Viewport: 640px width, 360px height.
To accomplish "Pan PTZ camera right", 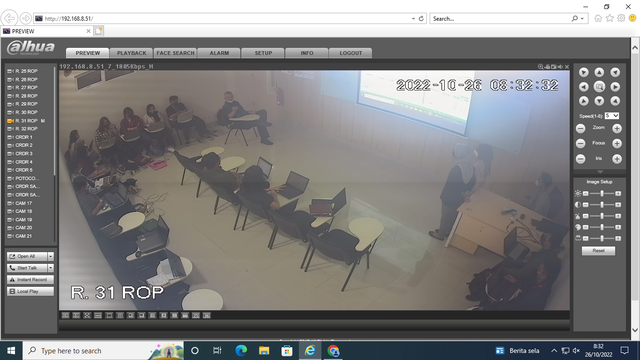I will (x=615, y=87).
